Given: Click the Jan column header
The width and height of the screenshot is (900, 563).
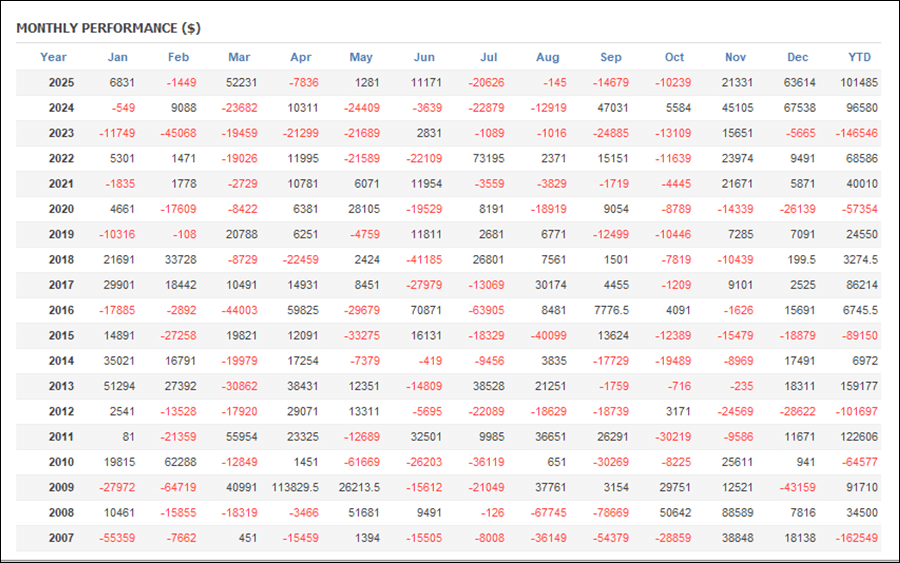Looking at the screenshot, I should click(117, 57).
